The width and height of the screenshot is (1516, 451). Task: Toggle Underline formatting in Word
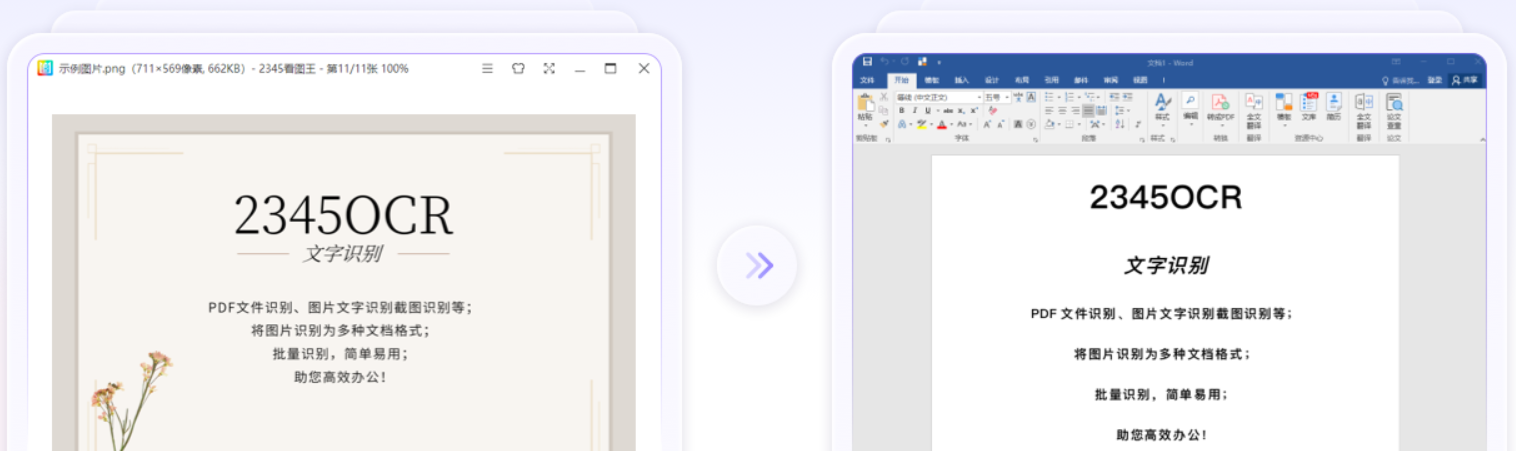[928, 110]
